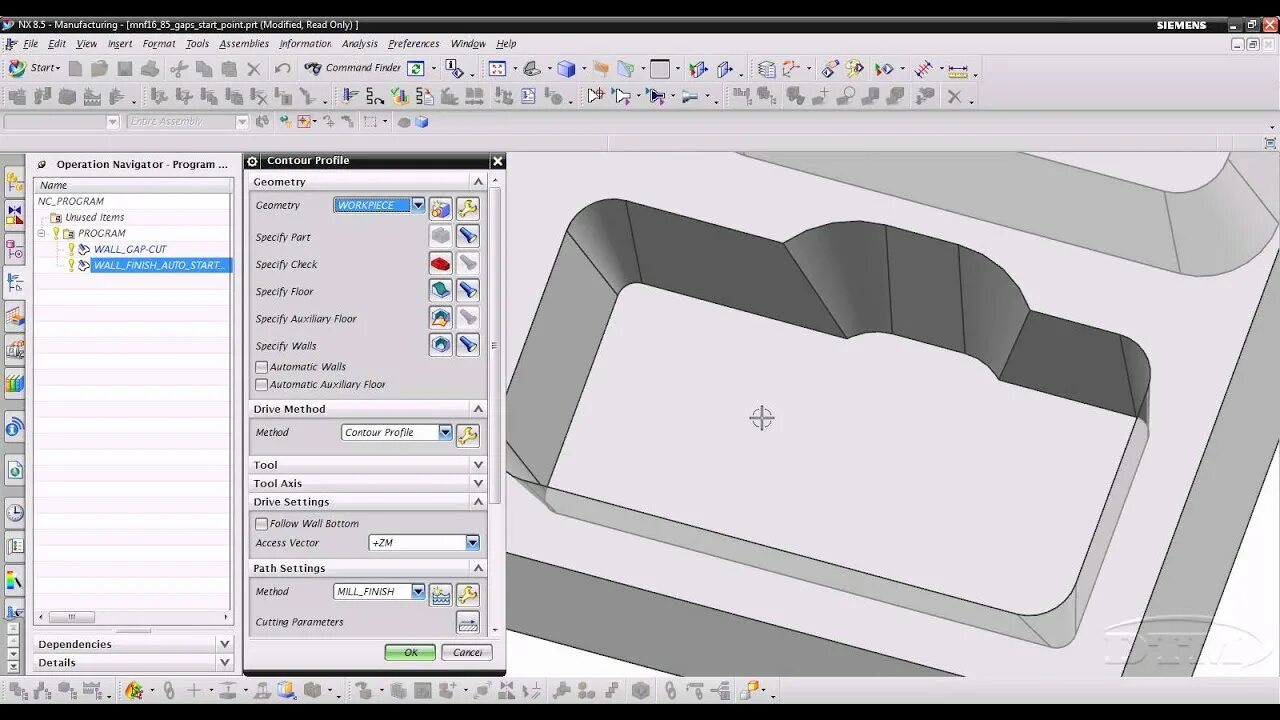Click the Contour Profile dialog gear icon
This screenshot has width=1280, height=720.
click(x=253, y=161)
